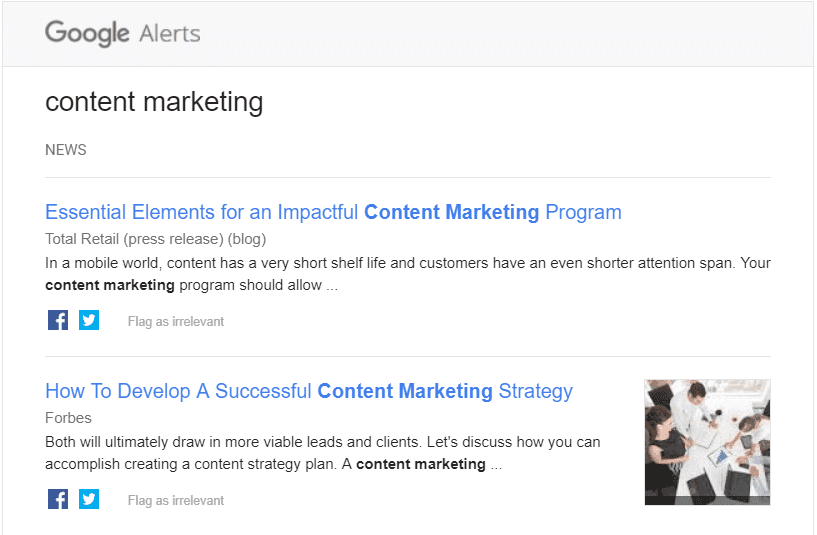
Task: Click the Forbes source name
Action: tap(68, 418)
